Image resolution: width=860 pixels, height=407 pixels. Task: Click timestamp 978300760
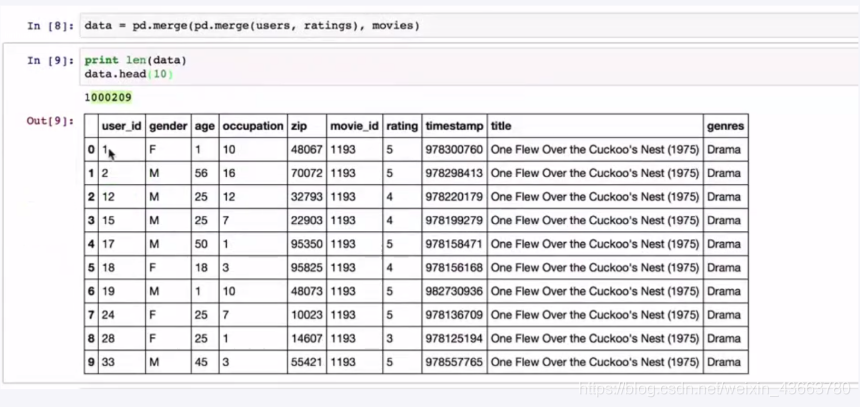[x=454, y=150]
